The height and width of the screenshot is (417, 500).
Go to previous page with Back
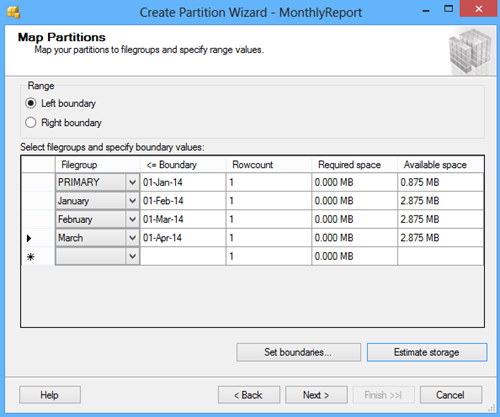coord(249,395)
